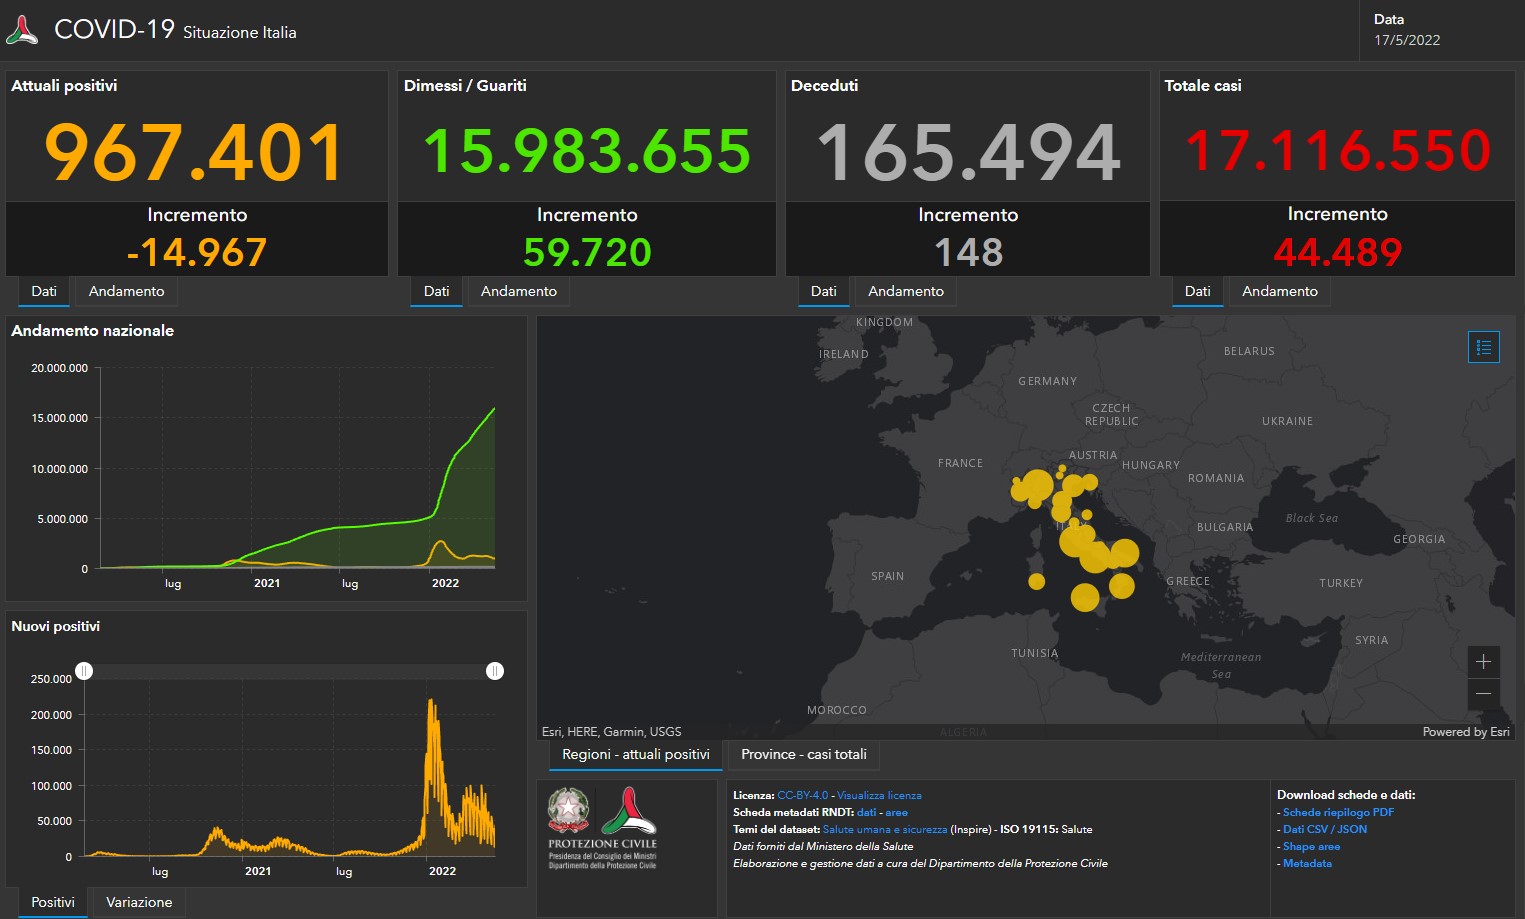Open the Andamento tab under Totale casi

pos(1279,291)
